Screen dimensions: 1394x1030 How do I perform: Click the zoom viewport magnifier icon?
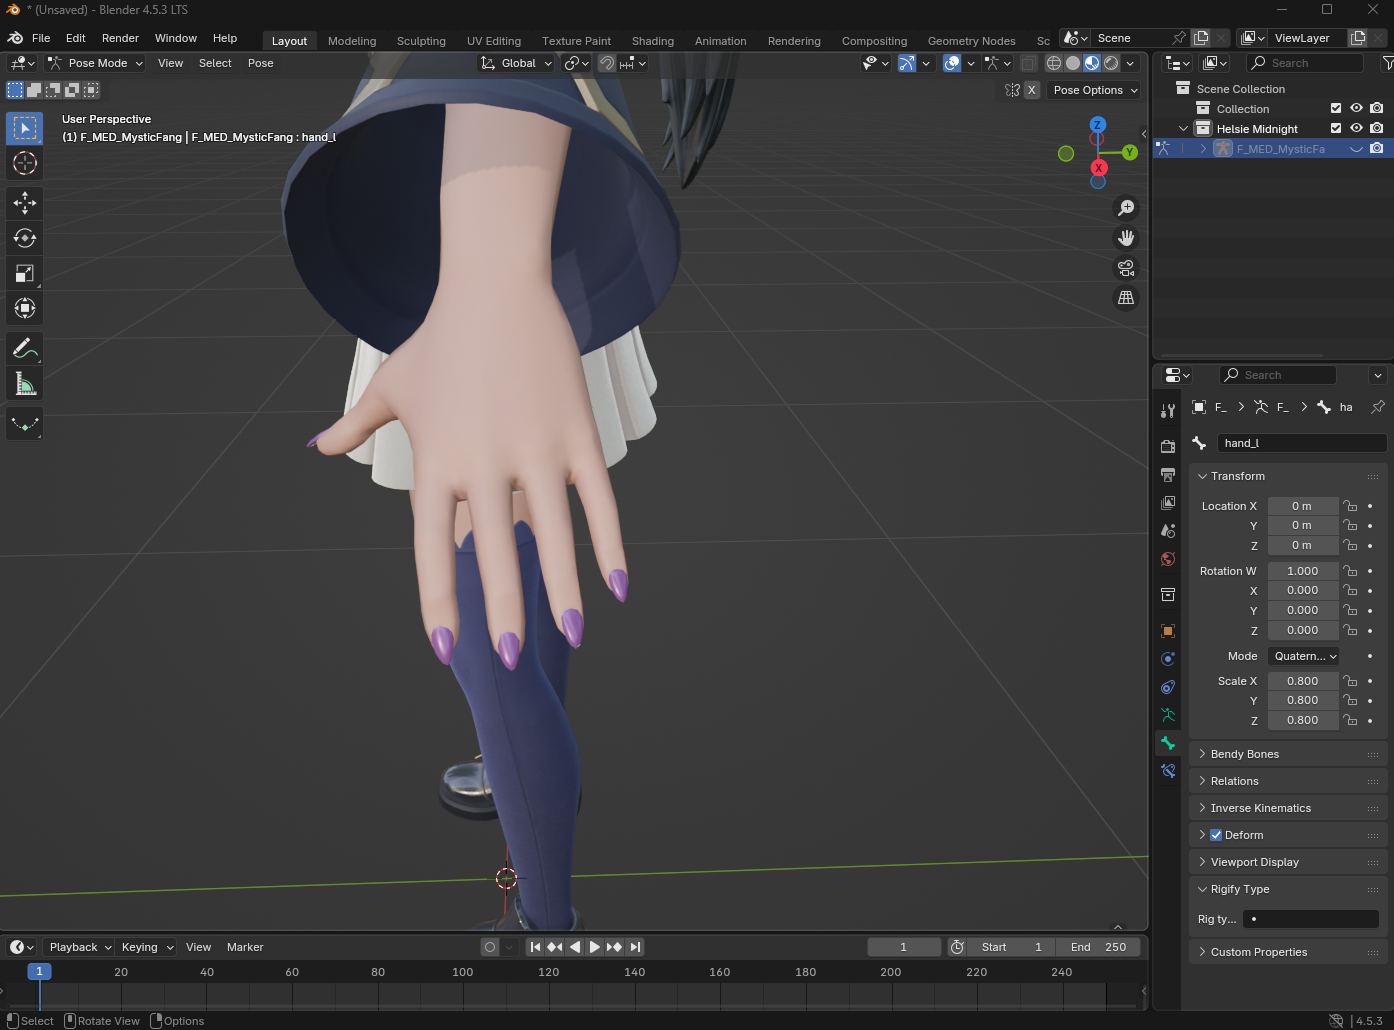point(1126,208)
